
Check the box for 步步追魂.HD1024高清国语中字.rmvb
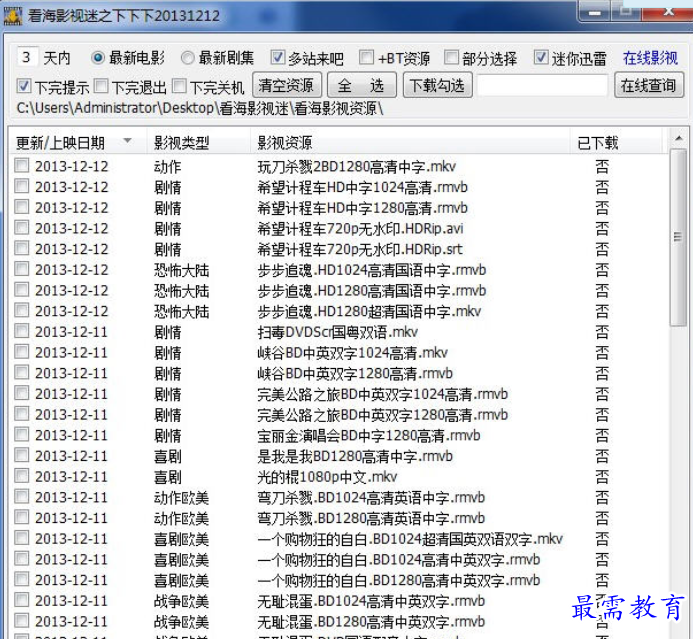(21, 269)
